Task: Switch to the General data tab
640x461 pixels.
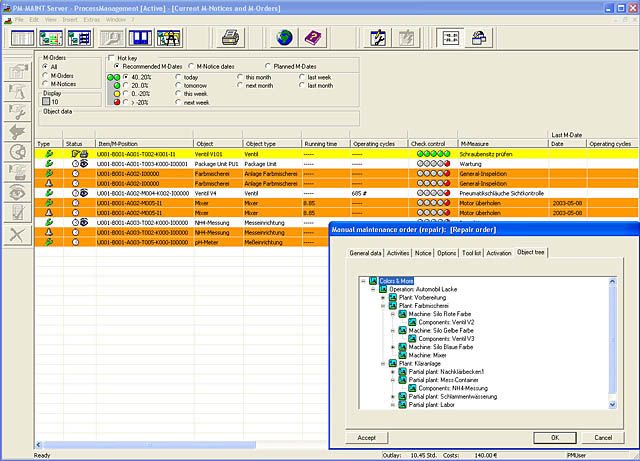Action: (365, 254)
